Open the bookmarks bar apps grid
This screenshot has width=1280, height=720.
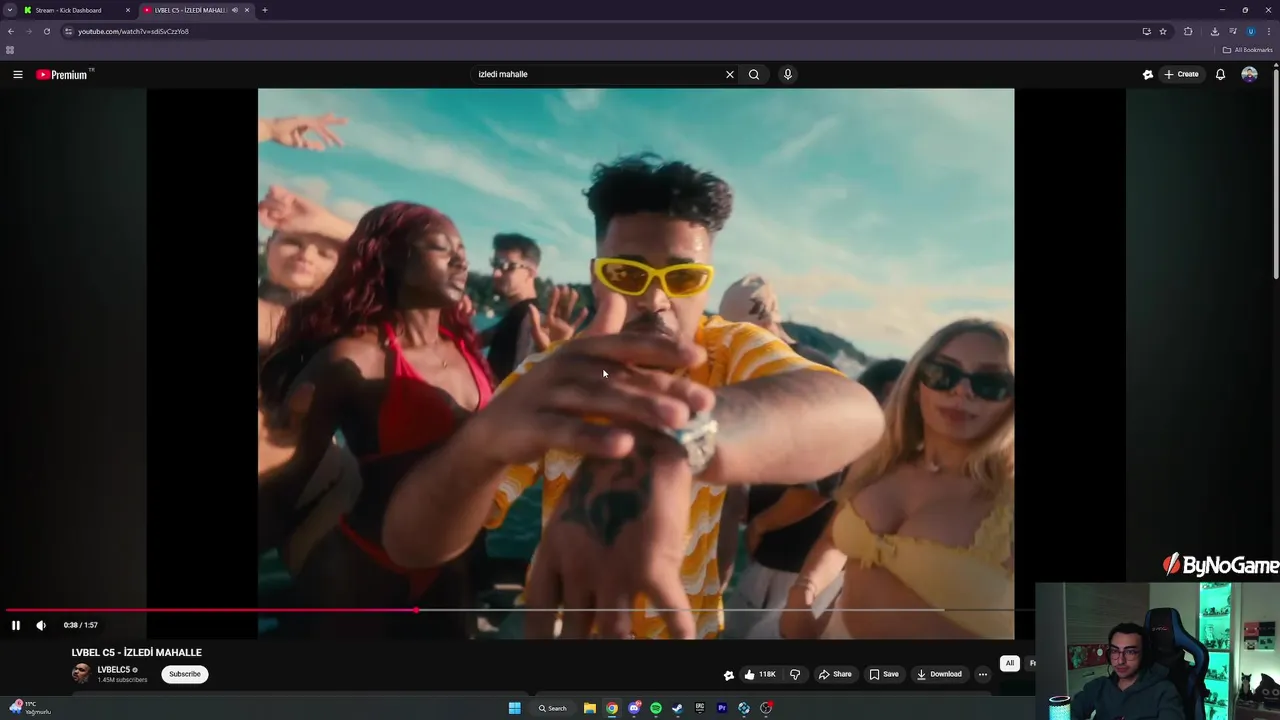10,50
